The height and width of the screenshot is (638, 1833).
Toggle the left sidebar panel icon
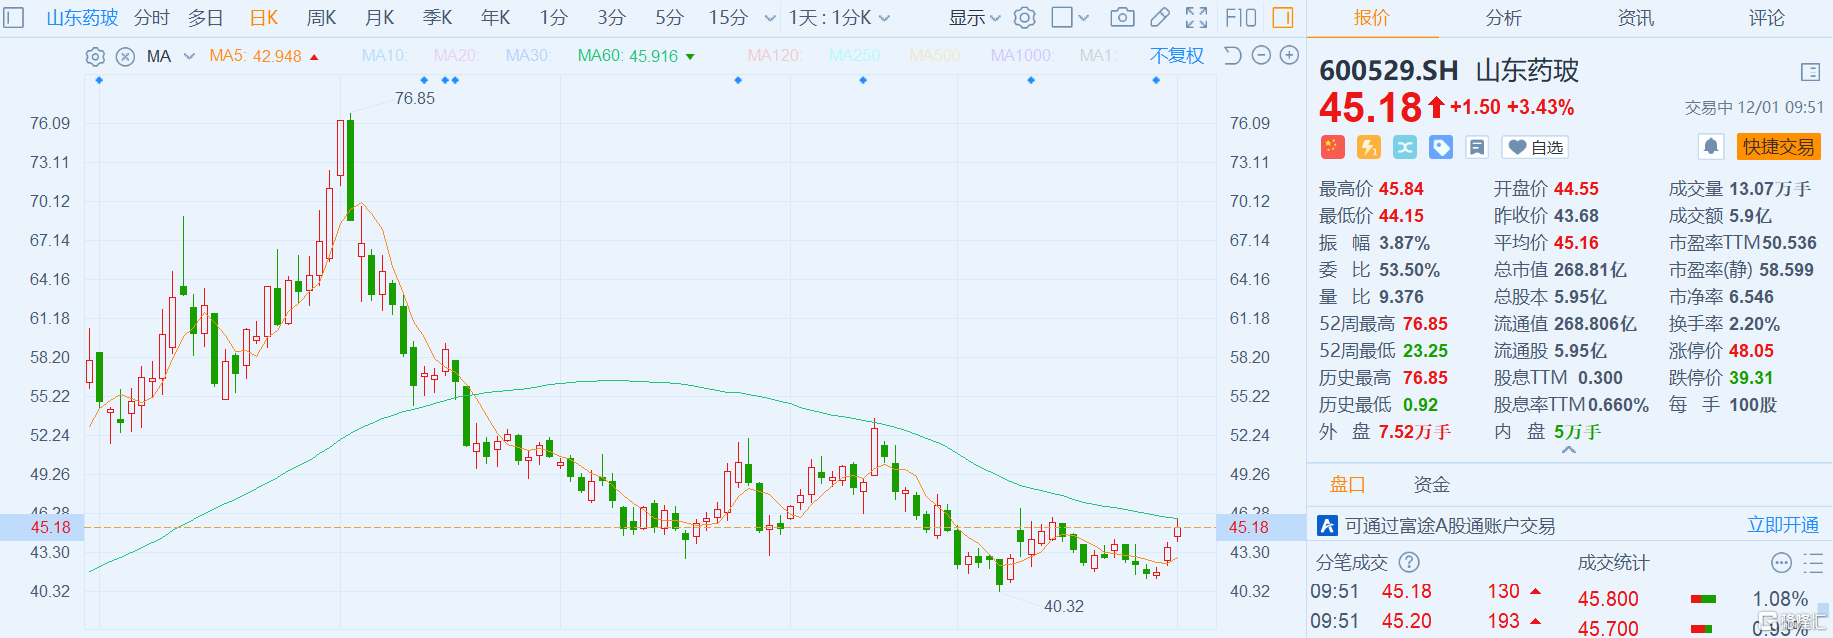point(14,18)
